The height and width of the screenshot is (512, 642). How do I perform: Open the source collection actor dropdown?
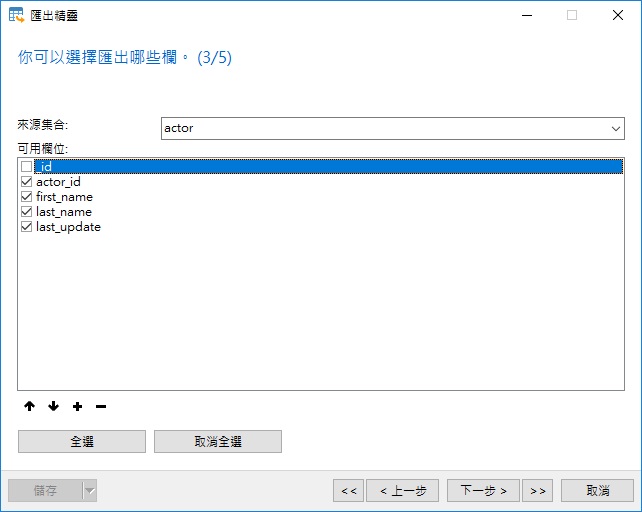point(616,129)
